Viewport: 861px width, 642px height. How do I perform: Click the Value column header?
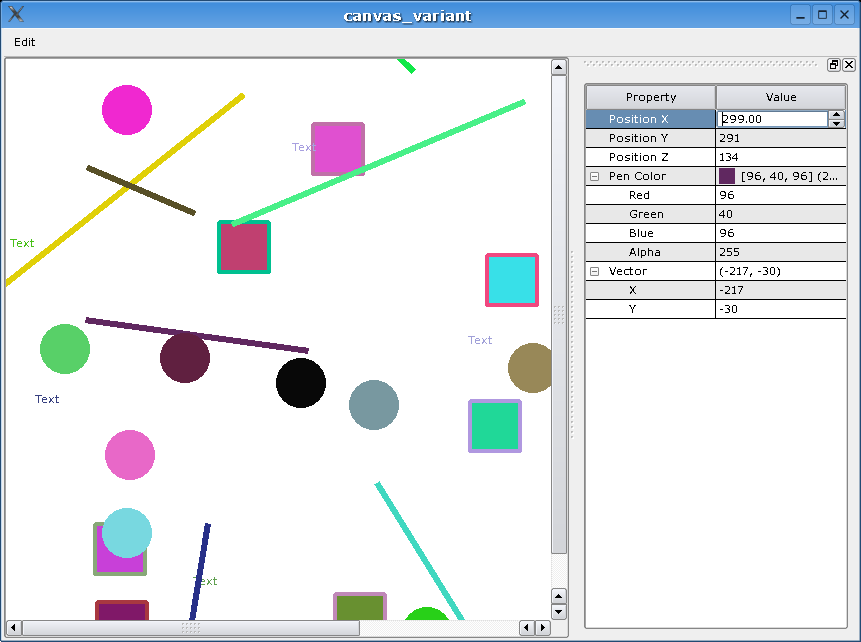pyautogui.click(x=781, y=97)
